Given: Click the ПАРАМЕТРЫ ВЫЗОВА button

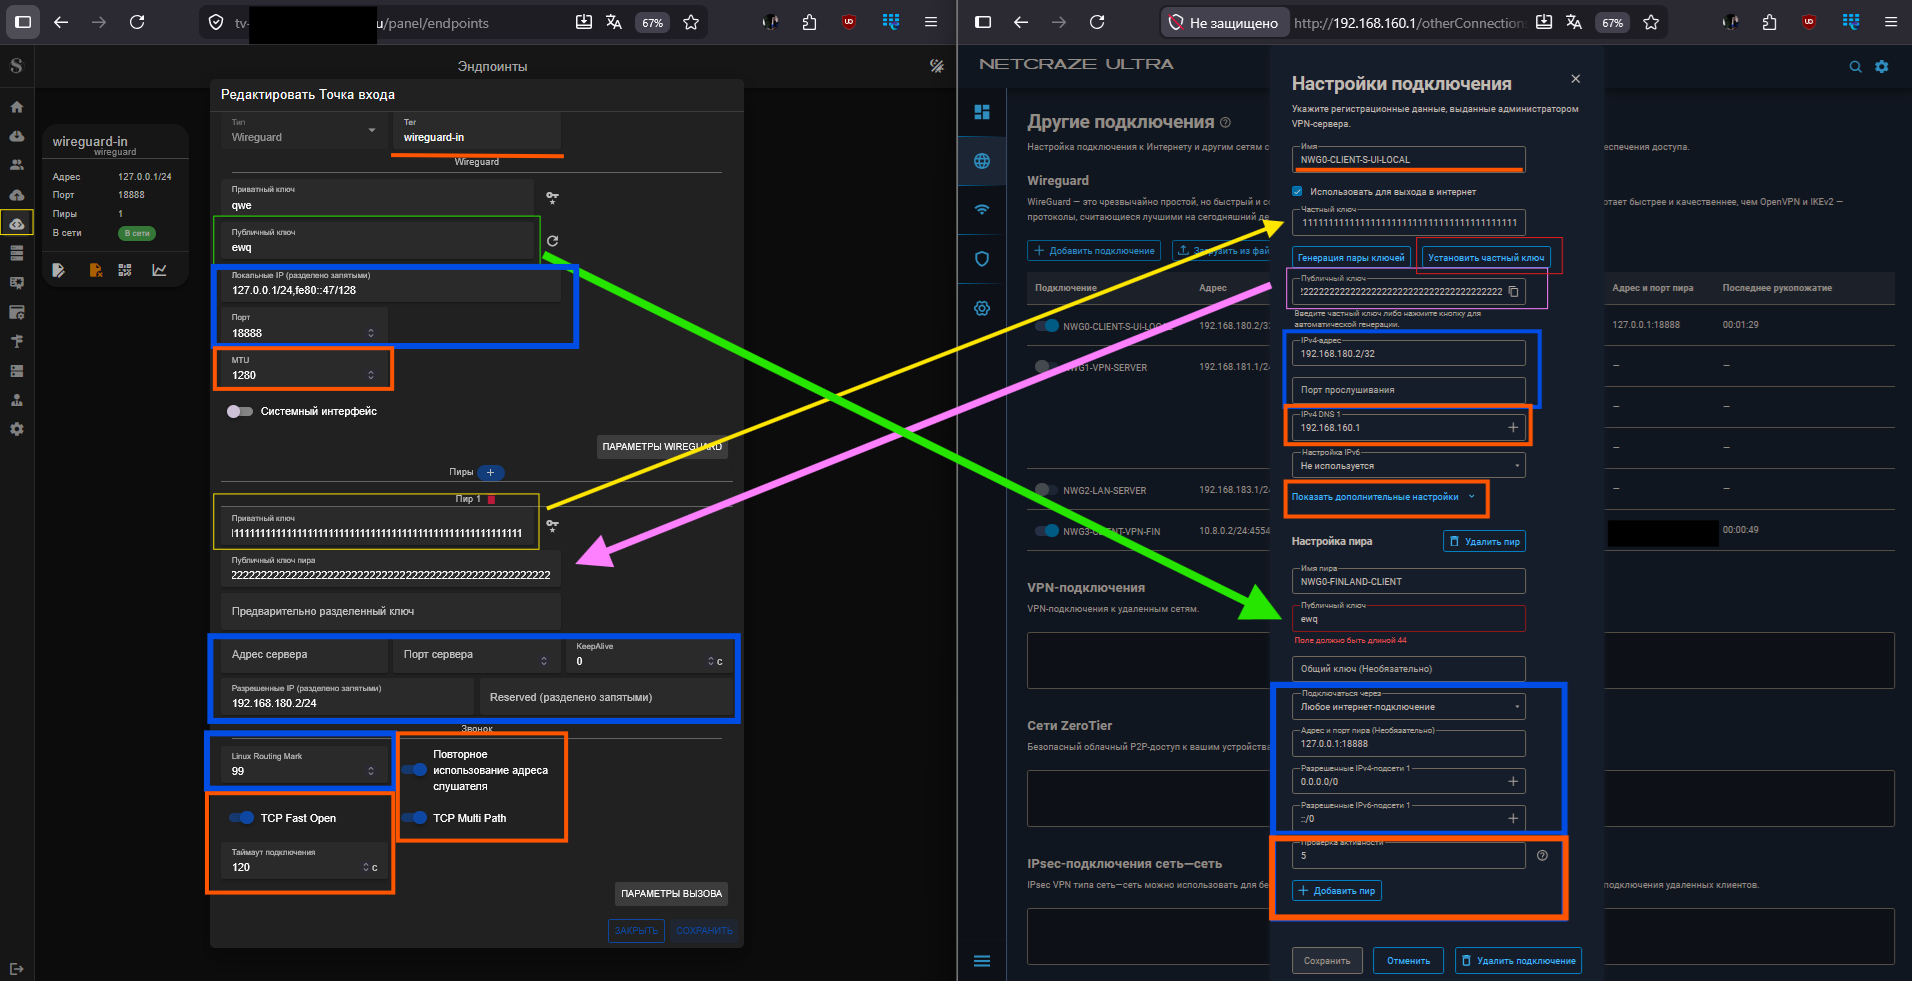Looking at the screenshot, I should [x=671, y=893].
